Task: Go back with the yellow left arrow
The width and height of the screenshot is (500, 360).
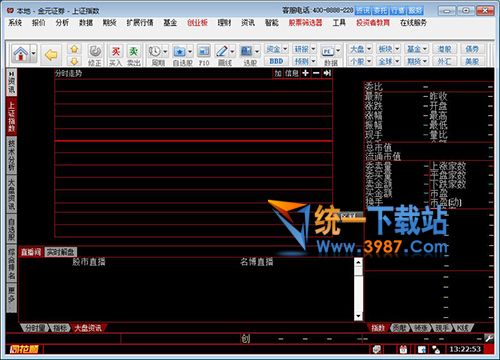Action: [x=51, y=55]
